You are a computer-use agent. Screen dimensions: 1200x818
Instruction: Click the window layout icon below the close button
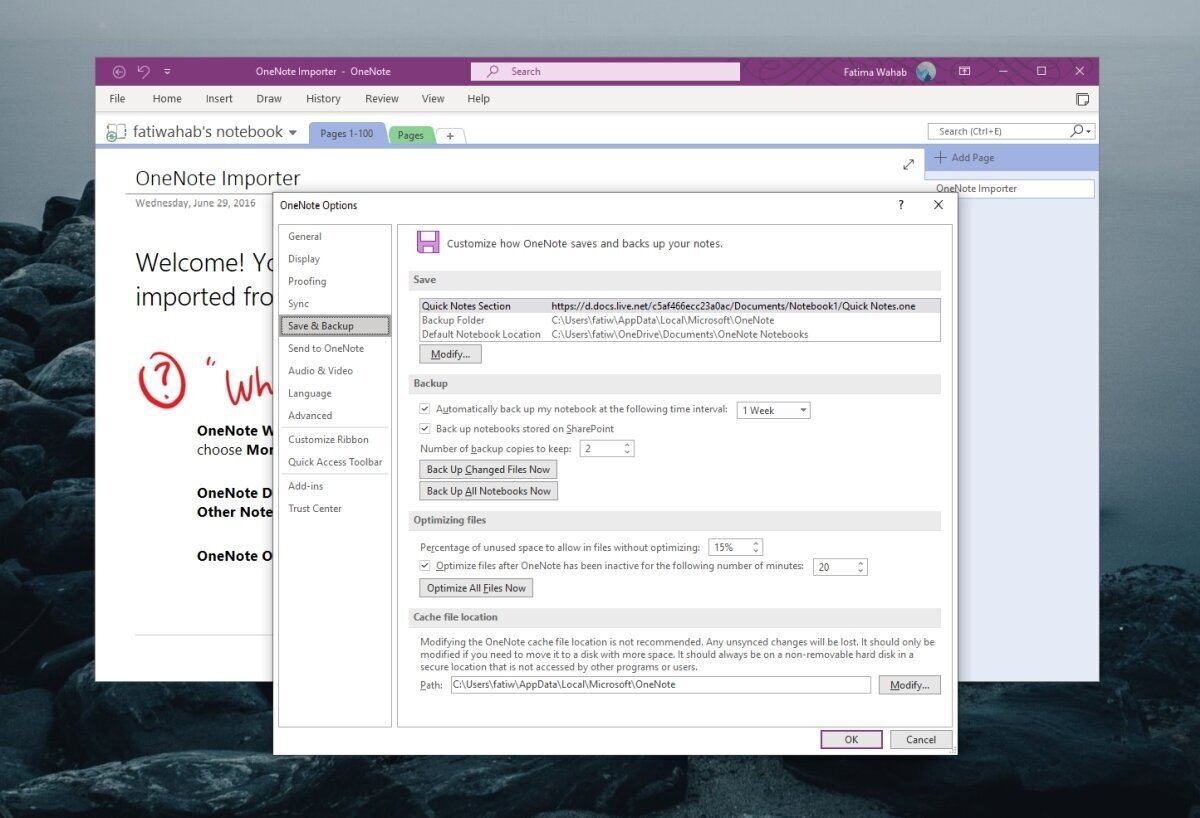(1083, 99)
